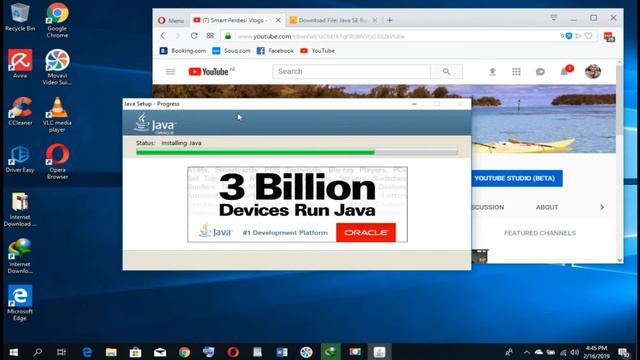
Task: Click the Java installation progress bar
Action: pyautogui.click(x=297, y=152)
